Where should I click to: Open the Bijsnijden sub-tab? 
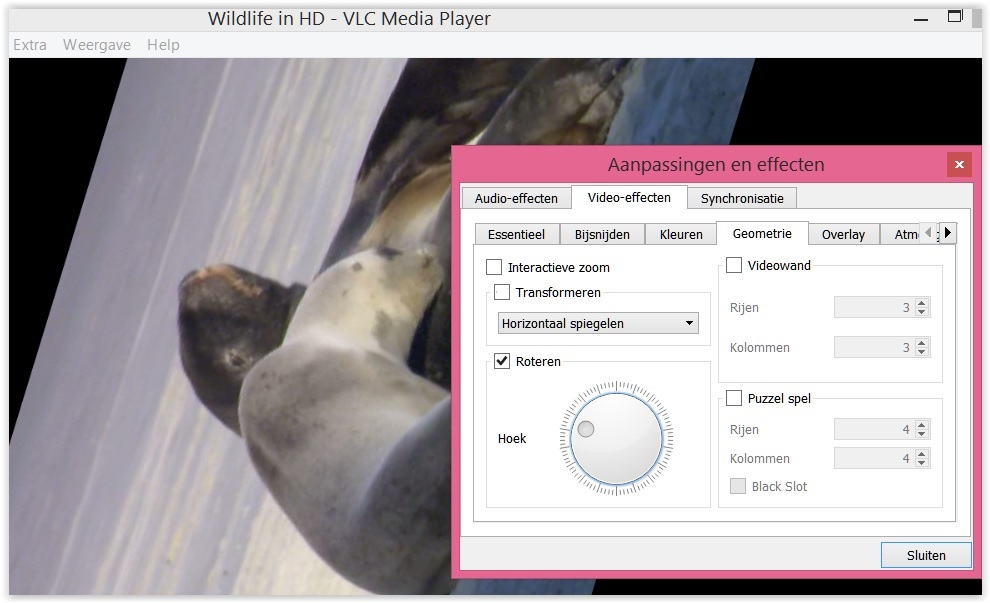point(602,234)
